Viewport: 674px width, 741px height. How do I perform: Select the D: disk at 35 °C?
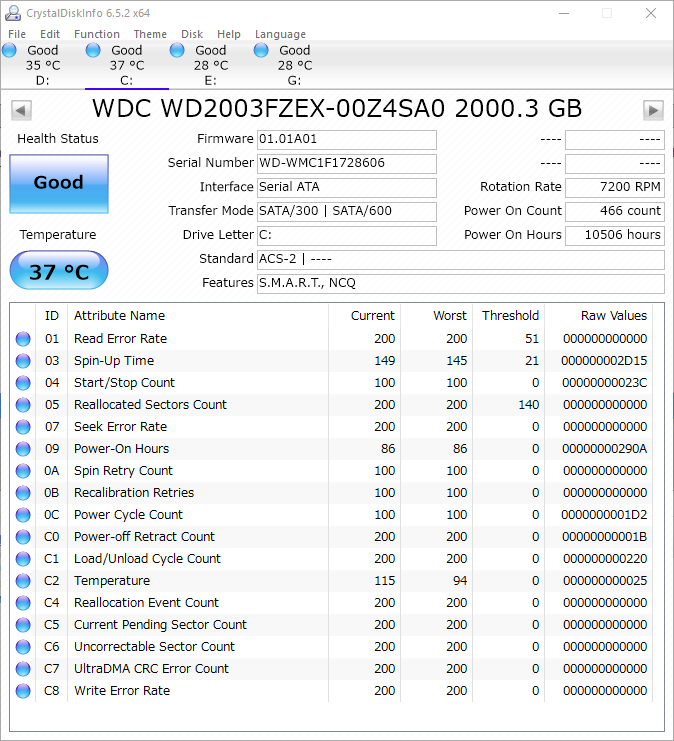[43, 65]
